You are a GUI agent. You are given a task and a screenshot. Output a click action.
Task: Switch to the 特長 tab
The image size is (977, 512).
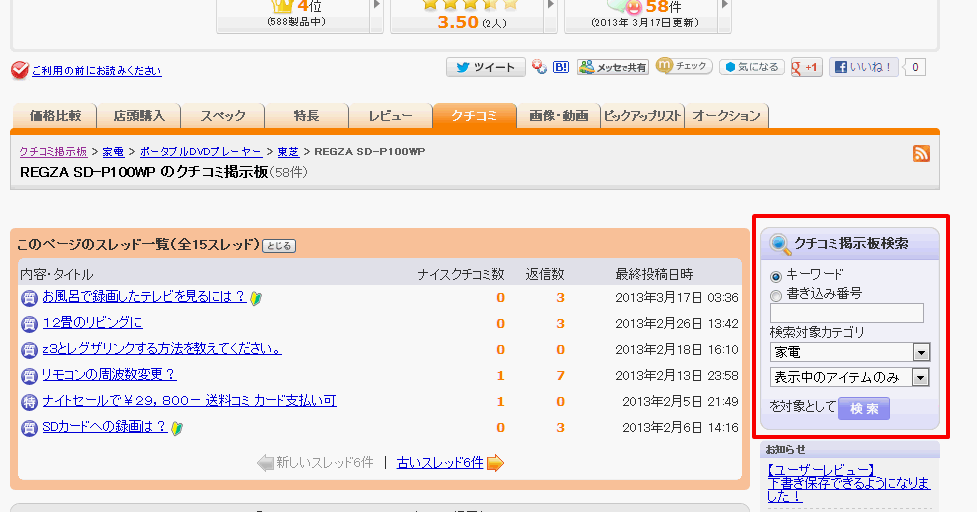click(x=307, y=116)
